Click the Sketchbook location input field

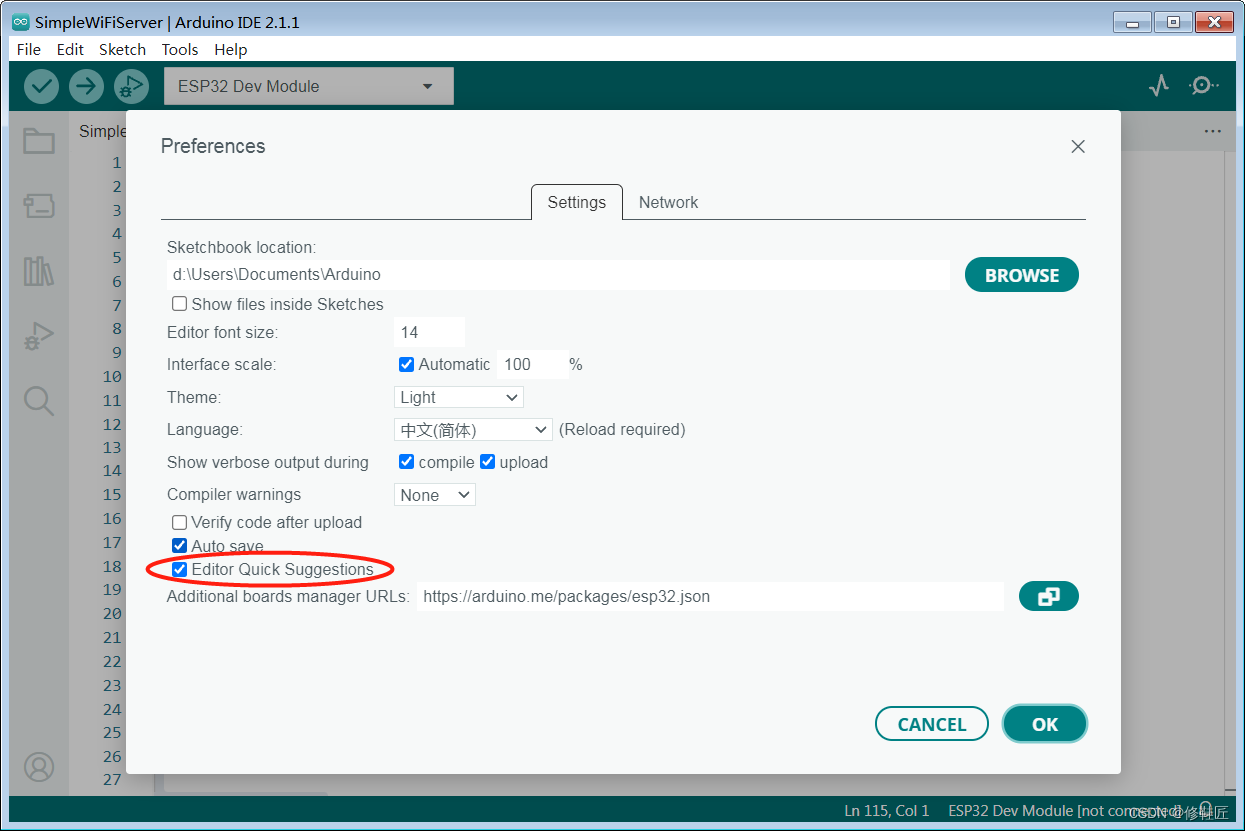pyautogui.click(x=558, y=274)
